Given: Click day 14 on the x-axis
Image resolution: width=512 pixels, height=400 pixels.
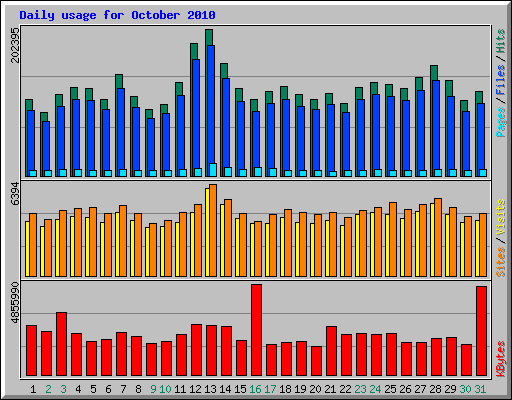Looking at the screenshot, I should pyautogui.click(x=225, y=389).
